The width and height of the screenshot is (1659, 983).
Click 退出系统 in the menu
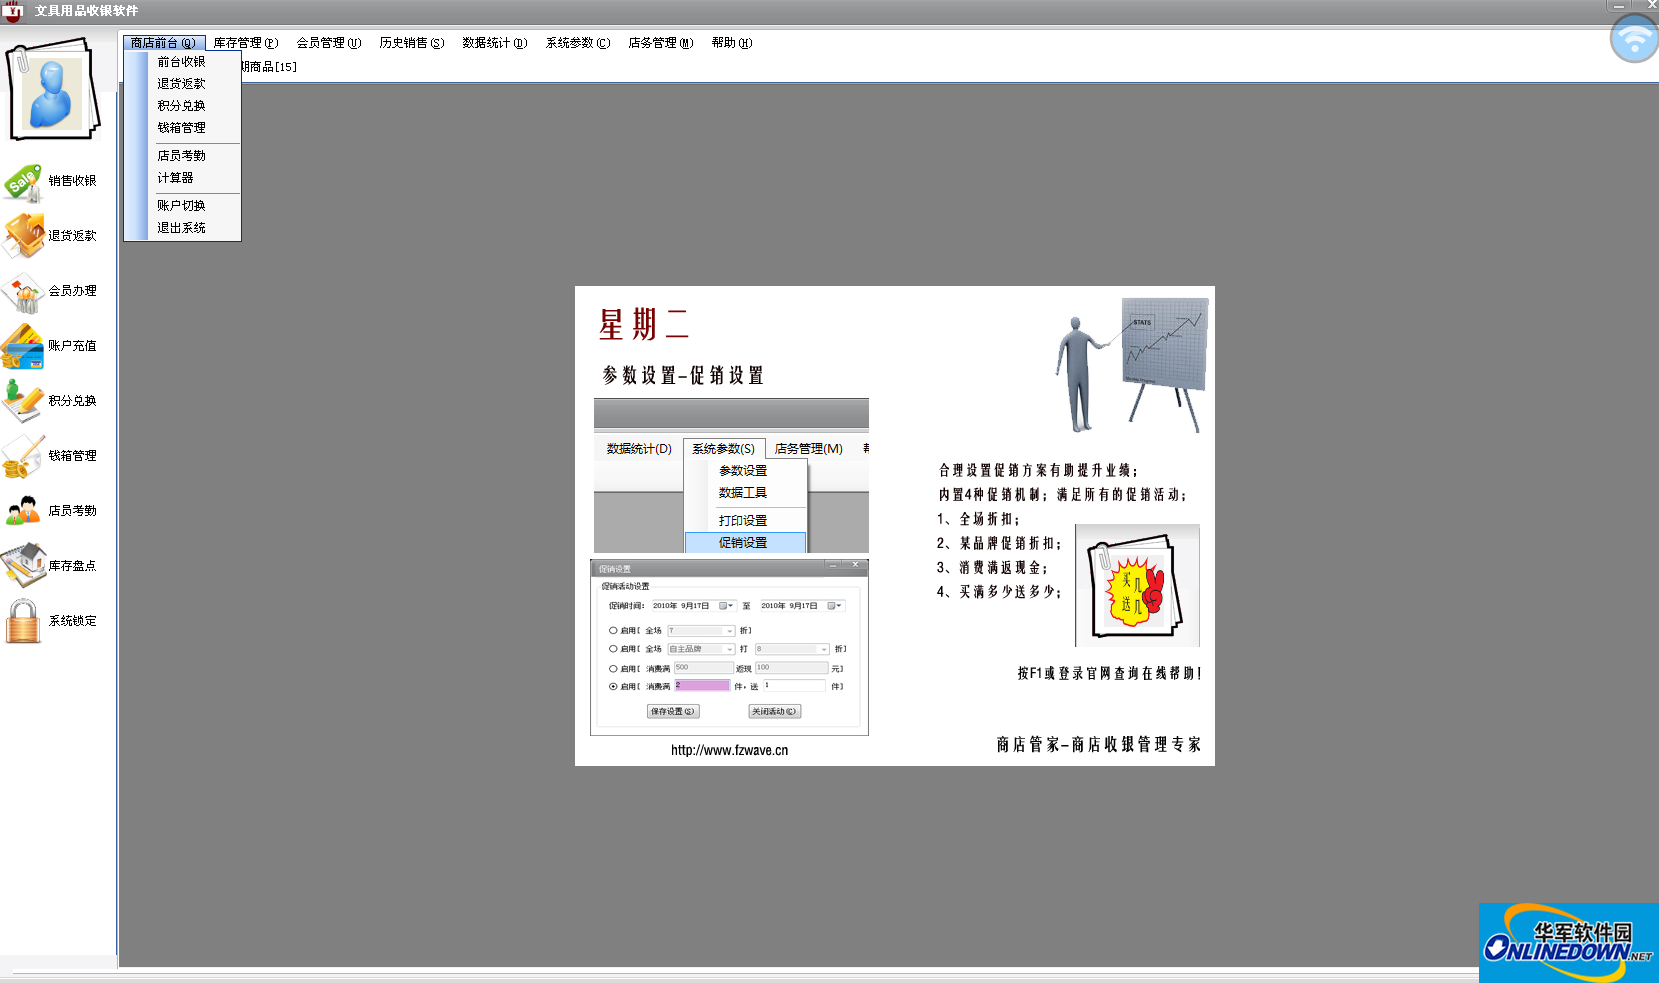click(x=181, y=228)
